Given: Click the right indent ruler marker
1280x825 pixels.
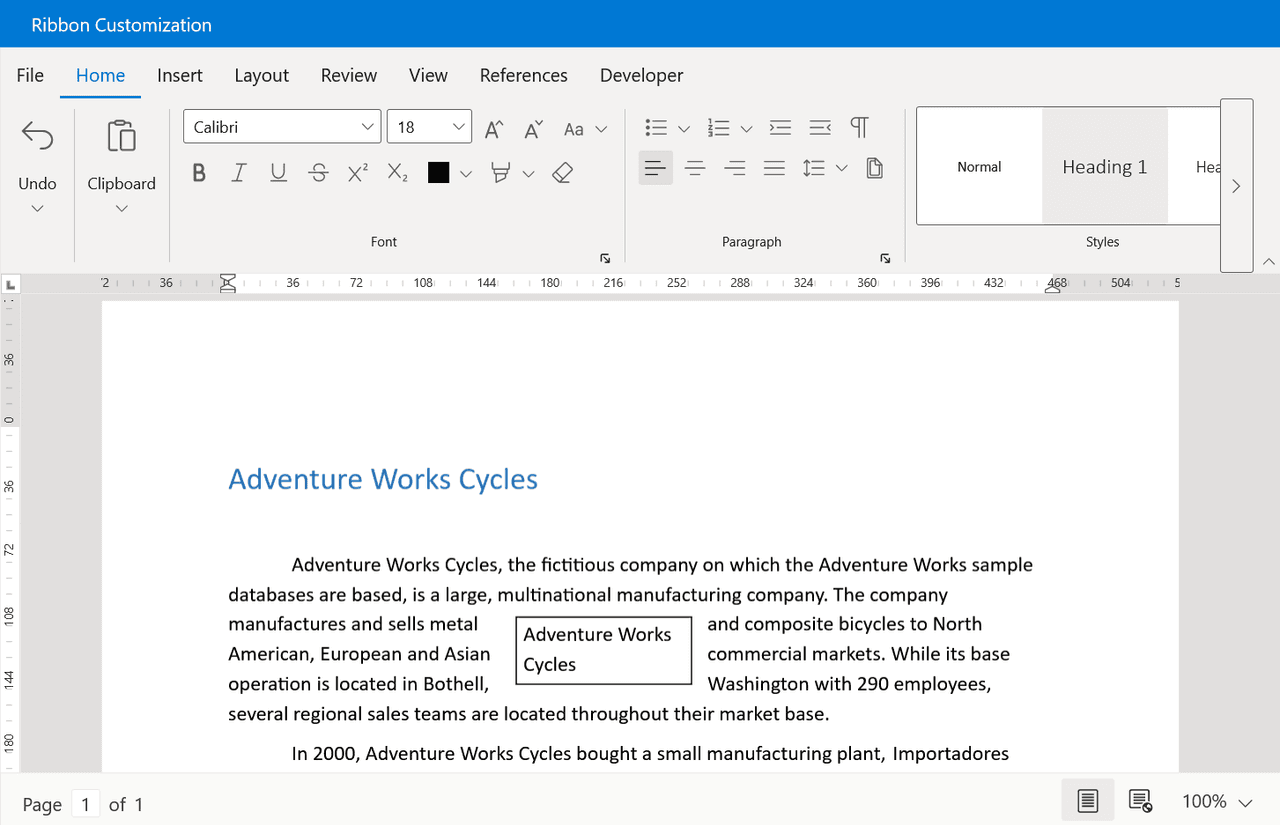Looking at the screenshot, I should 1054,286.
